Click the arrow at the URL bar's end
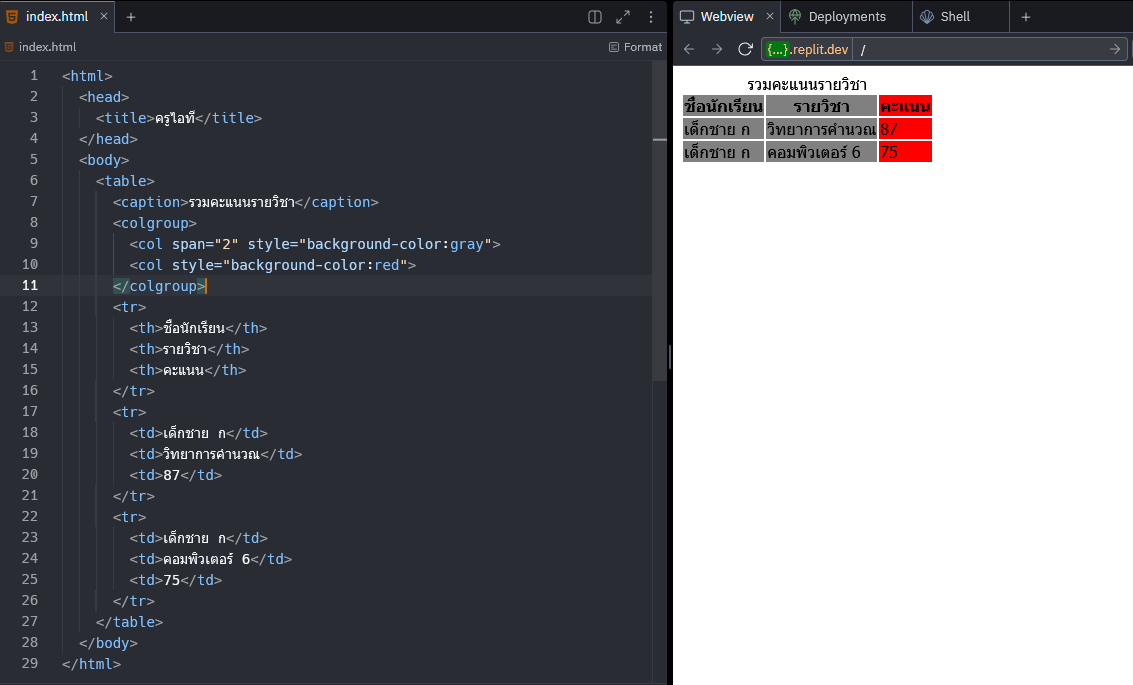This screenshot has height=685, width=1133. tap(1115, 49)
